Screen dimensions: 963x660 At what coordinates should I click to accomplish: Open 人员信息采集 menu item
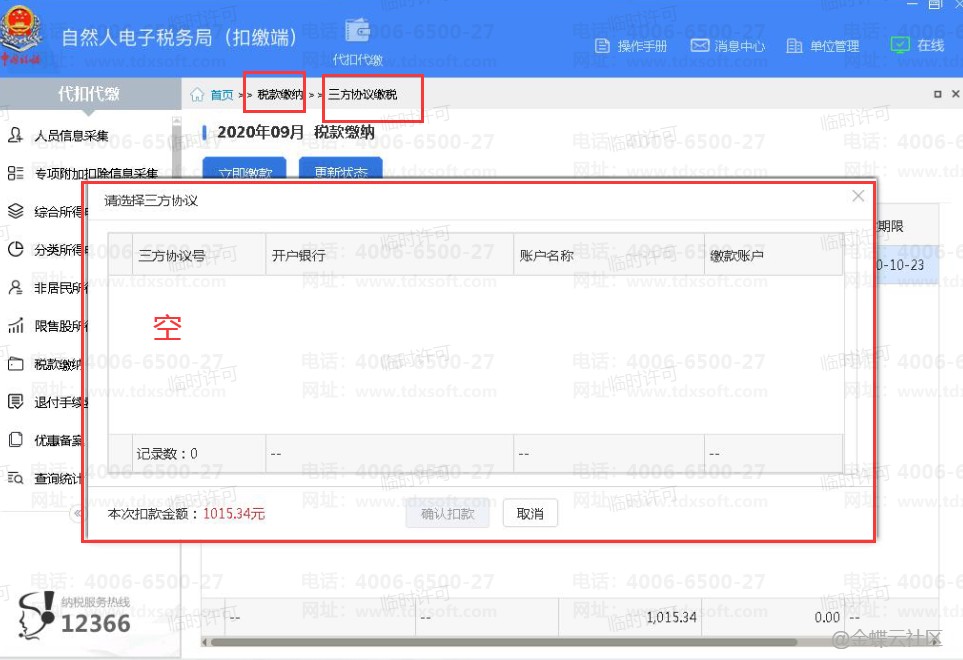pos(71,136)
